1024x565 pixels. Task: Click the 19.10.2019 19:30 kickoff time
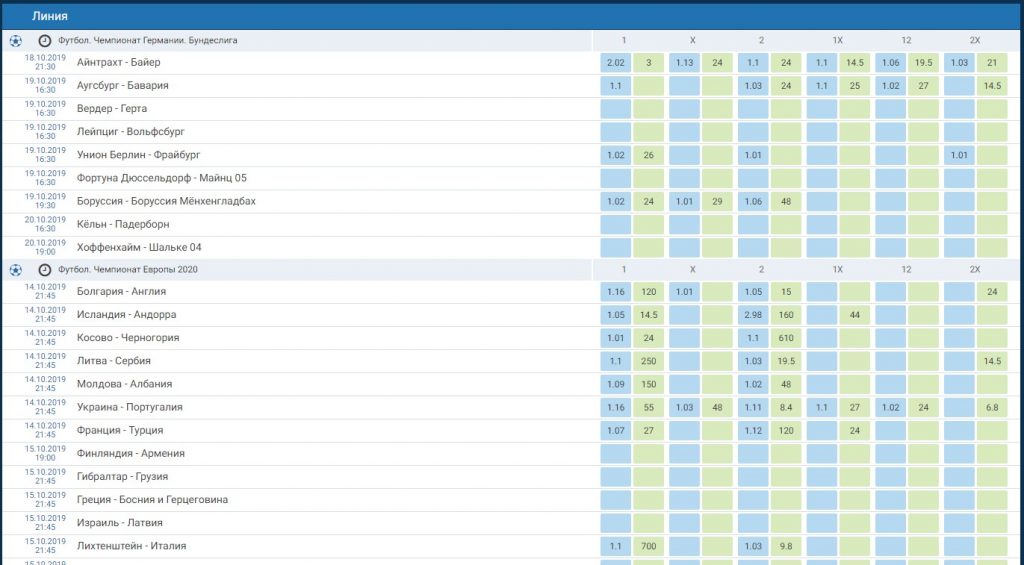click(45, 201)
